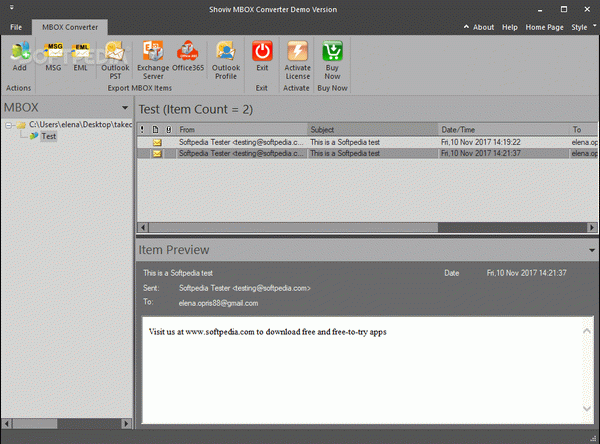Click the email body preview text
Viewport: 600px width, 444px height.
click(x=267, y=332)
